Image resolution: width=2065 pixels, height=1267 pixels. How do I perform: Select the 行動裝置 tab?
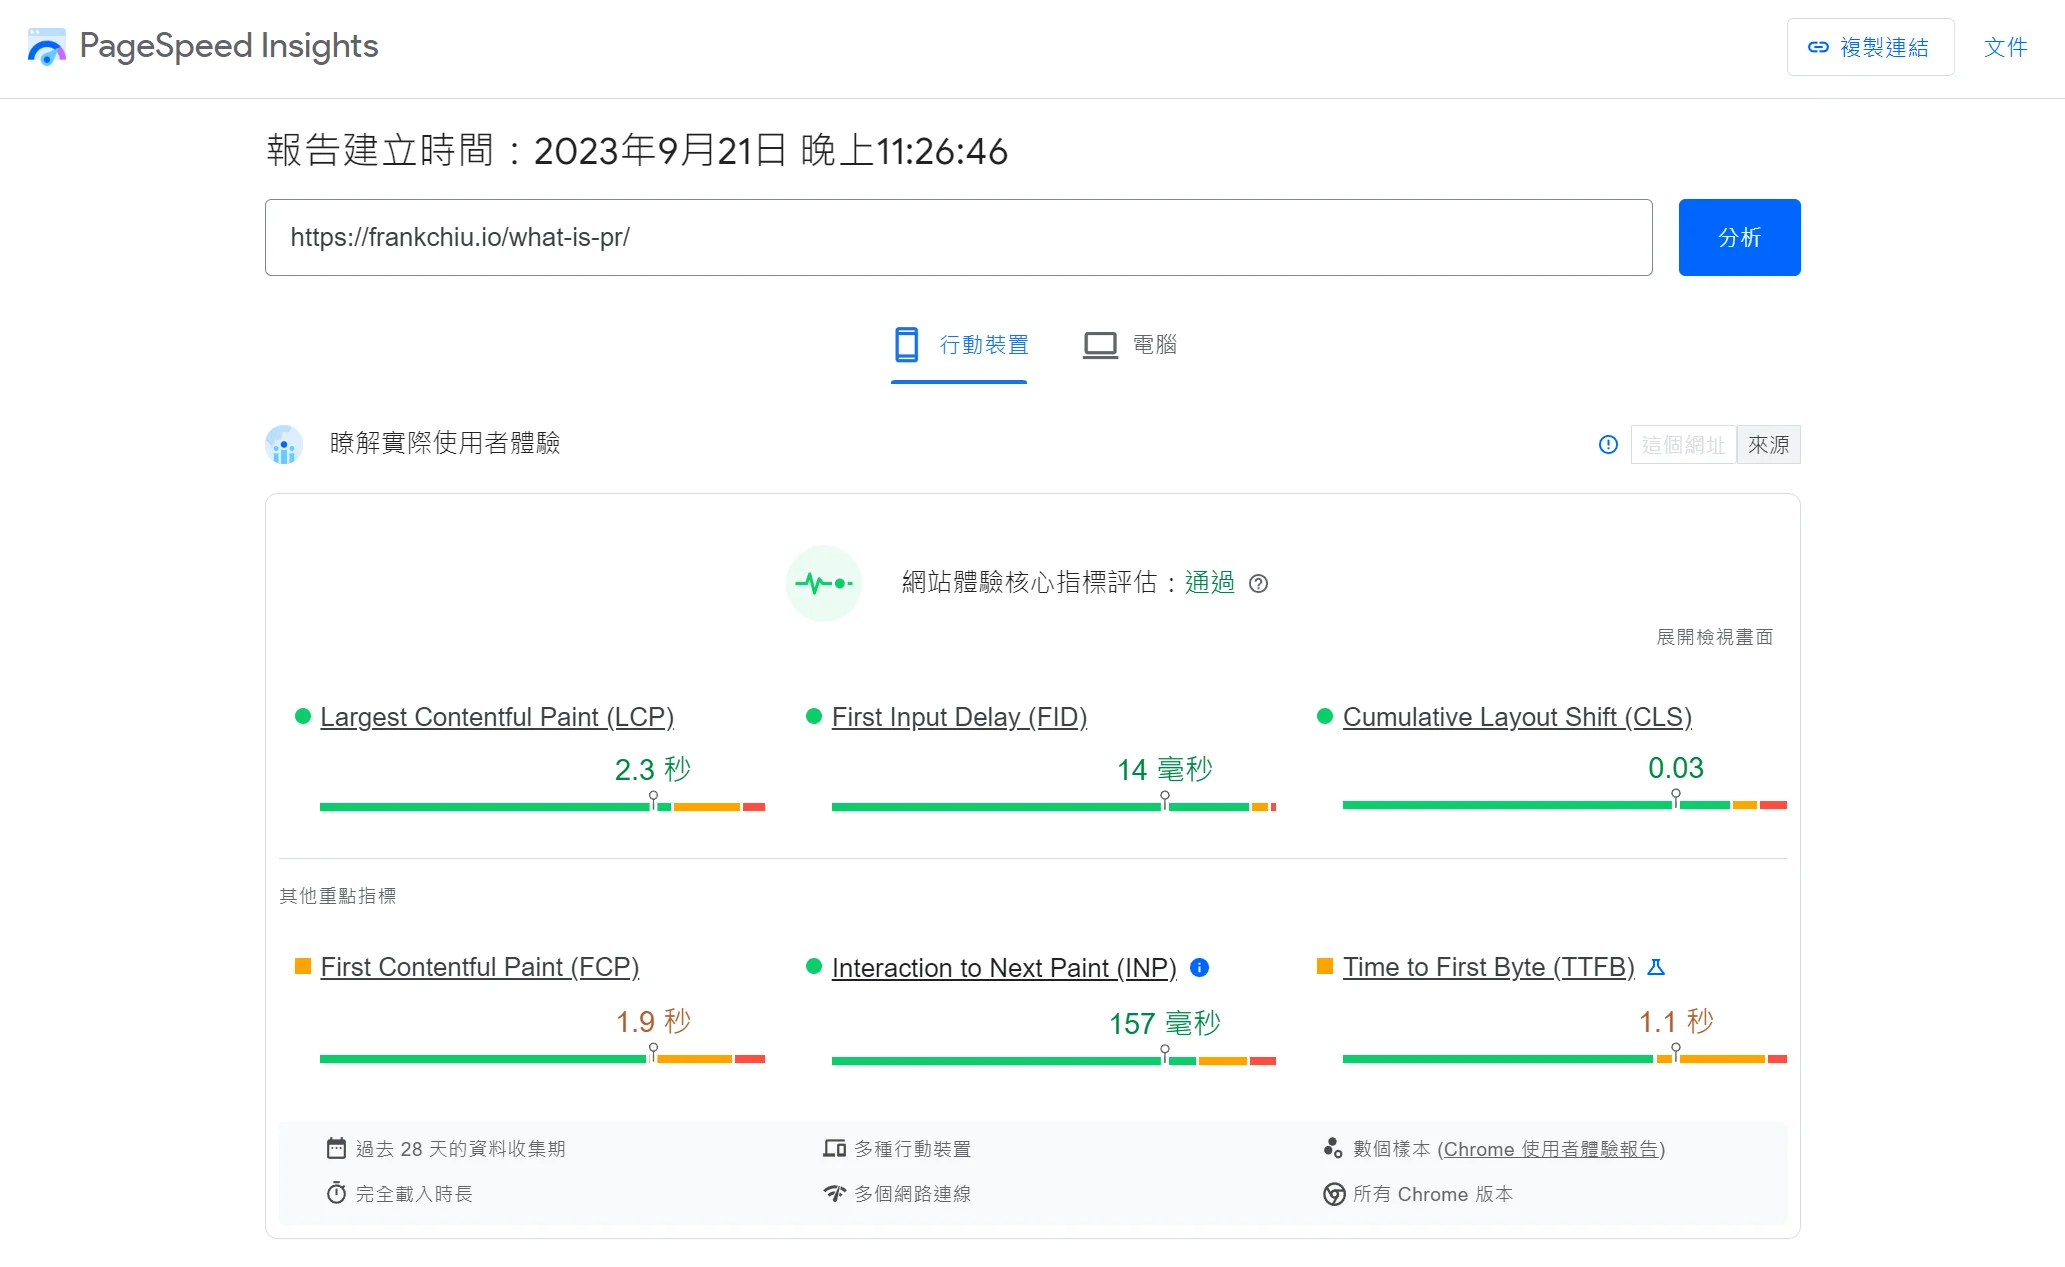958,344
